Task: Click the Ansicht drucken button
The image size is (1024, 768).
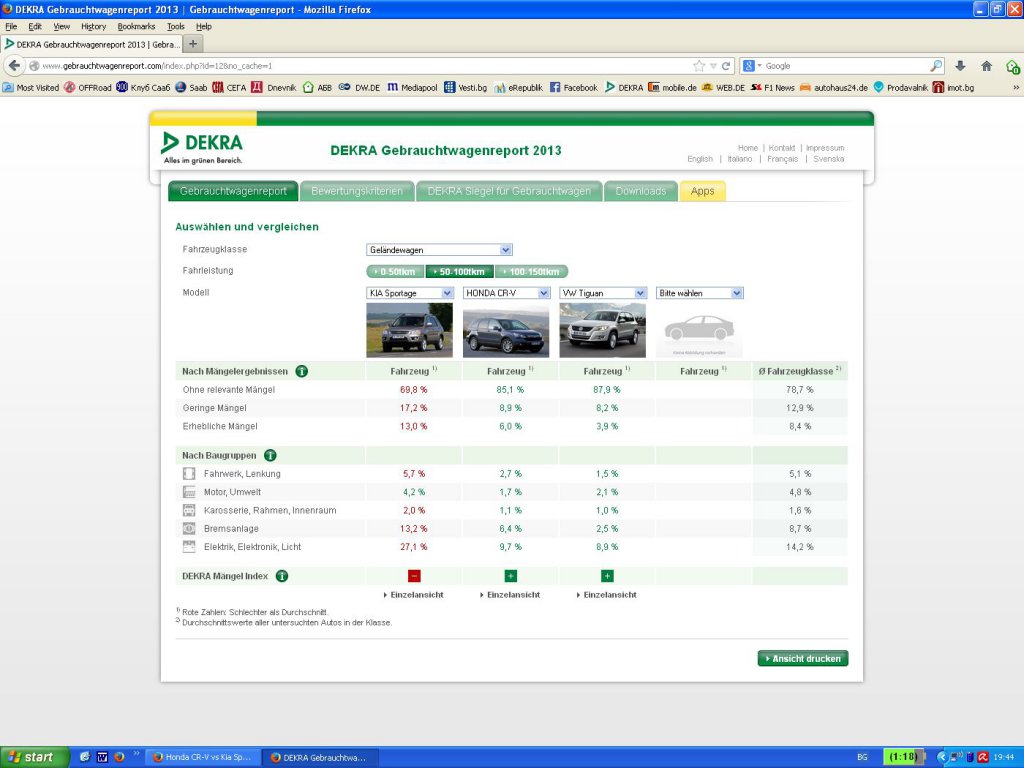Action: pos(803,658)
